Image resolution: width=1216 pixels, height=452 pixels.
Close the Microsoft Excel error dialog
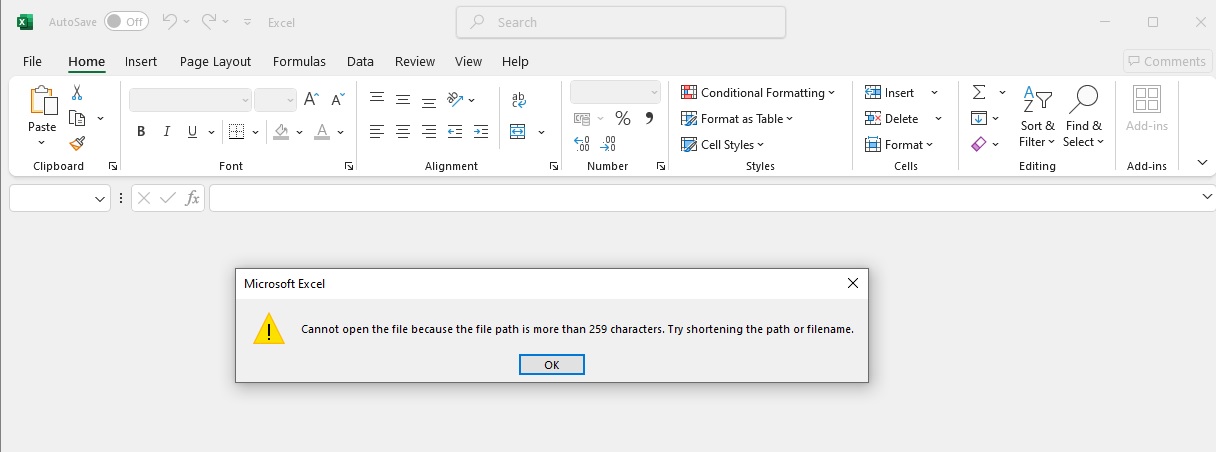852,283
